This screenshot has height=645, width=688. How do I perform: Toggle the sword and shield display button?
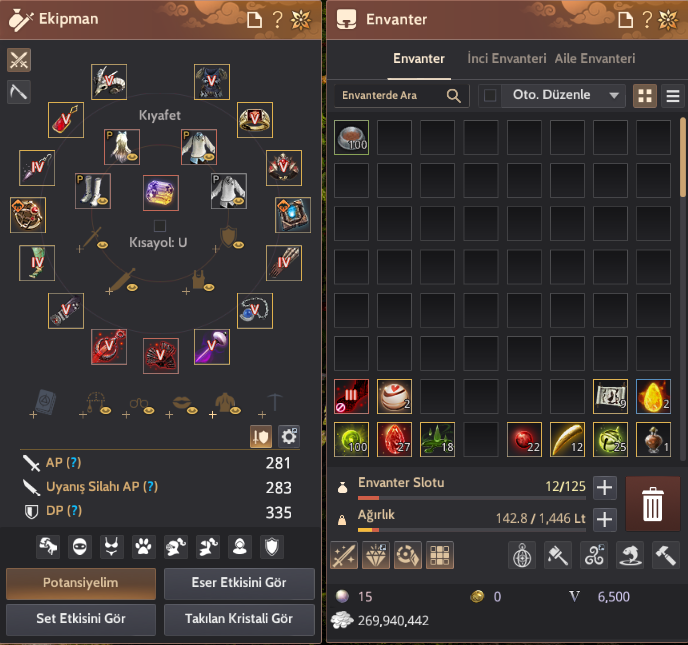point(261,437)
